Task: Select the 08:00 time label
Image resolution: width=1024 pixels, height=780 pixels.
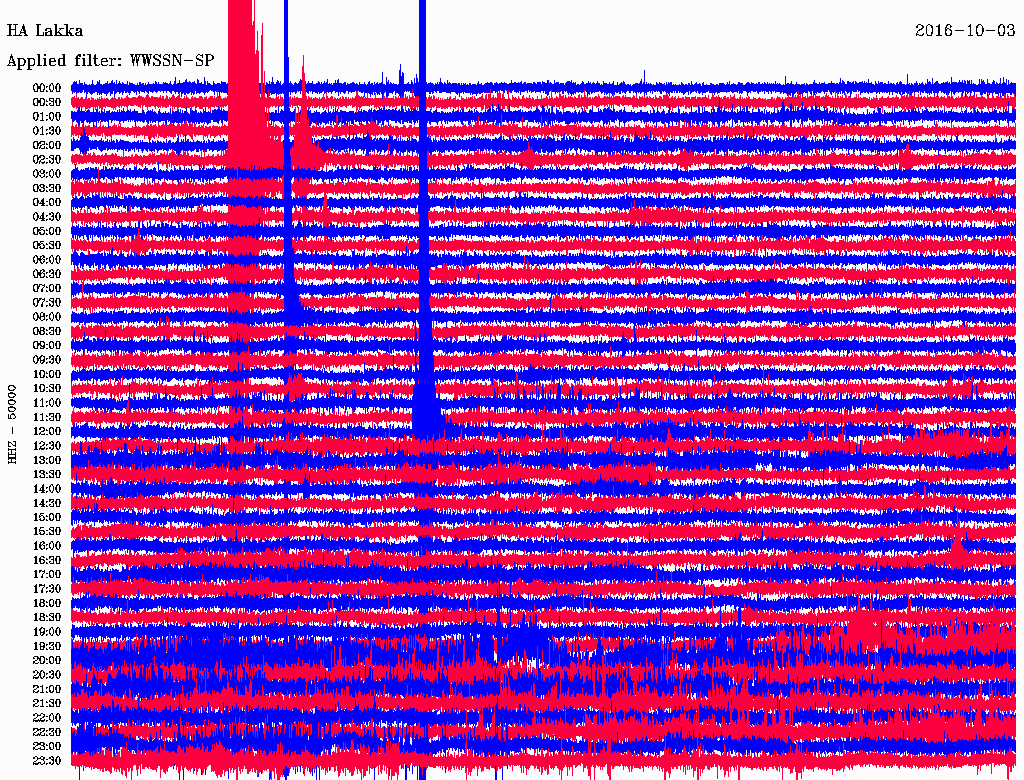Action: 47,317
